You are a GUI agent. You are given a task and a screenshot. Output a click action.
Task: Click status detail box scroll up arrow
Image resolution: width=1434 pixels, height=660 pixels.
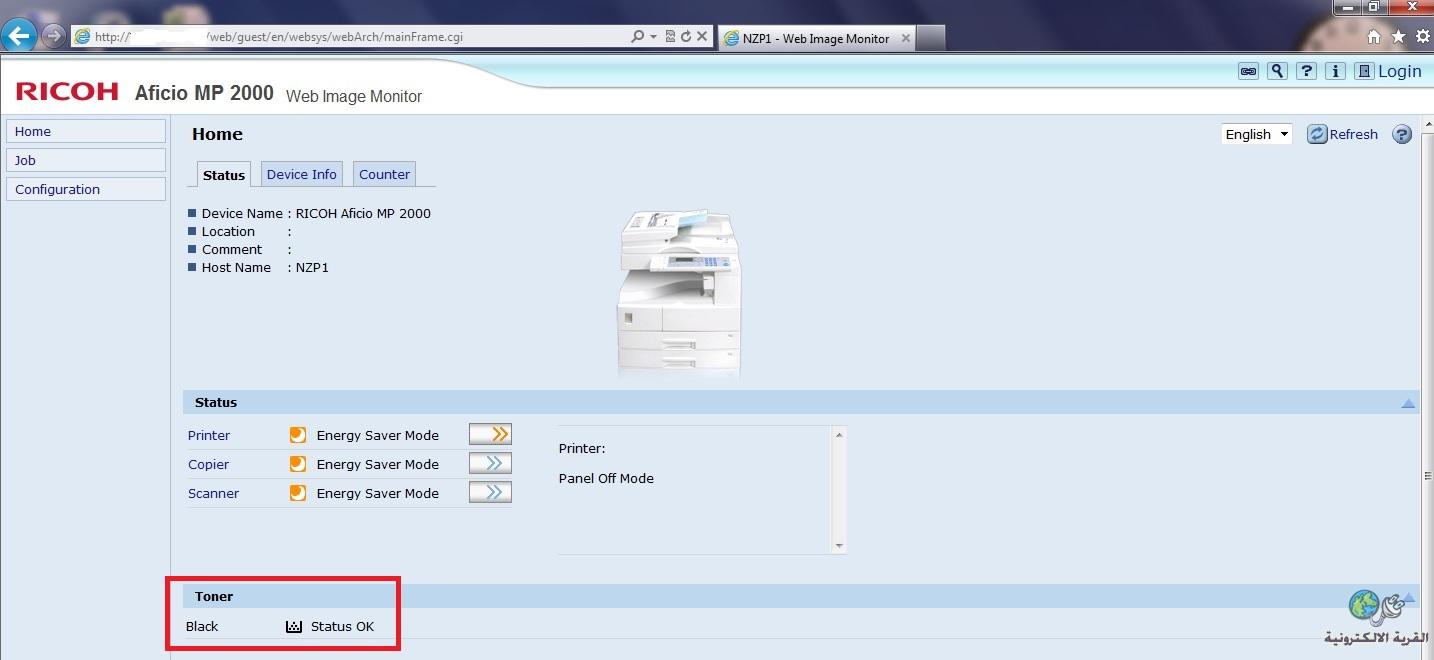tap(839, 435)
